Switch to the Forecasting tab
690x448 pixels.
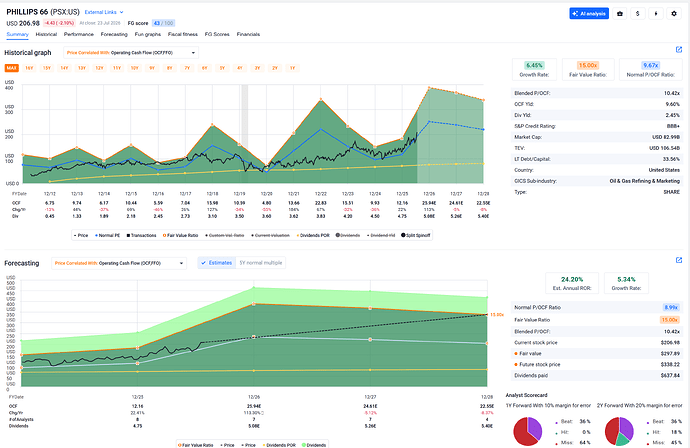(x=114, y=34)
